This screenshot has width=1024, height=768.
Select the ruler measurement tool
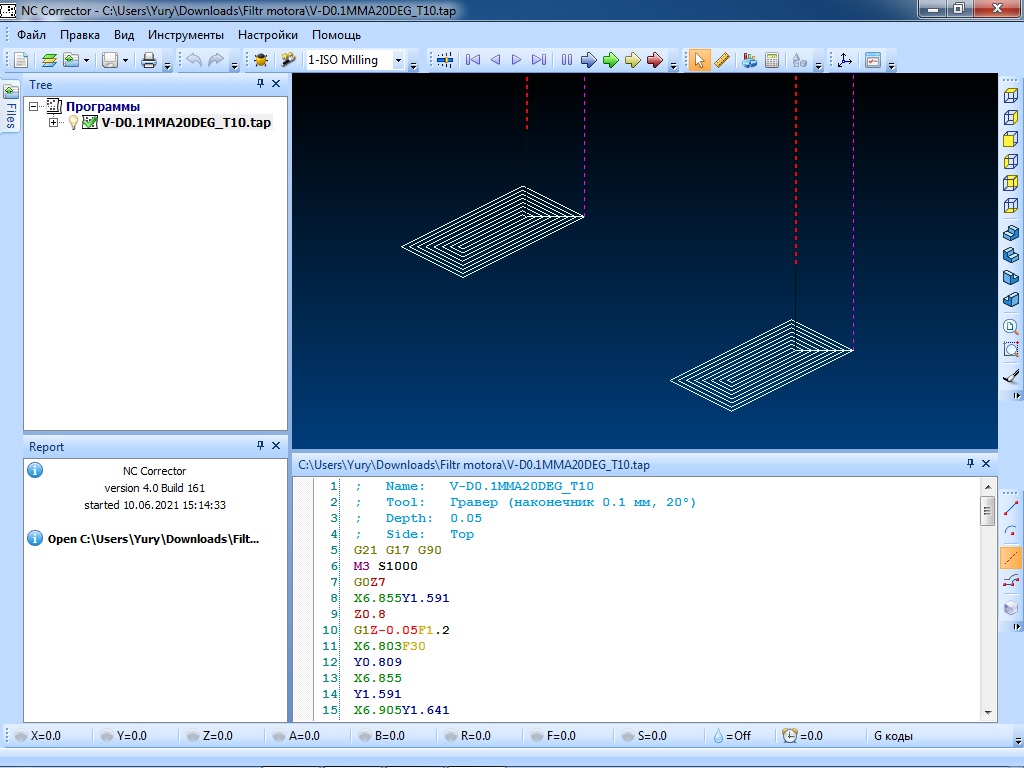pos(722,60)
